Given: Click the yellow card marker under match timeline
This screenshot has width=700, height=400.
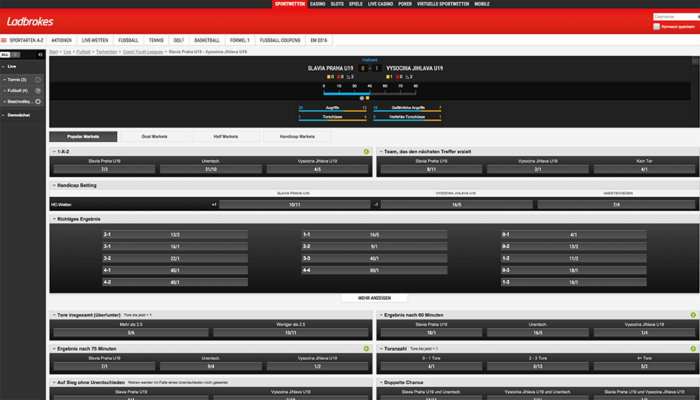Looking at the screenshot, I should (367, 98).
